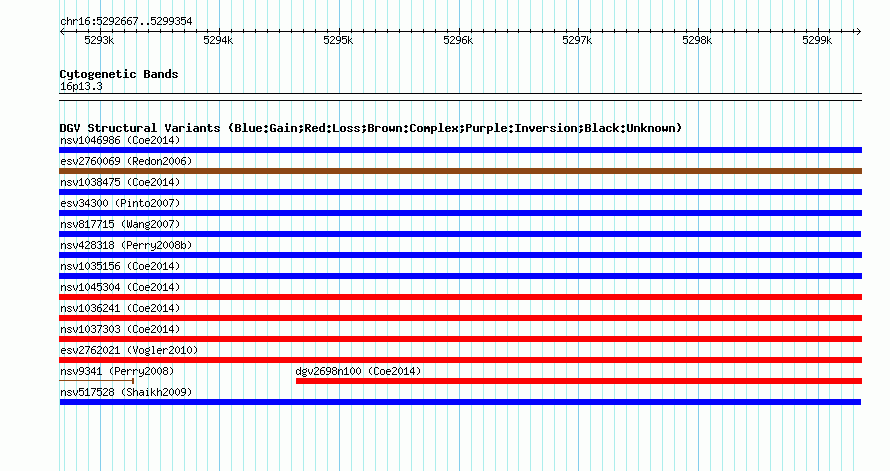
Task: Select the blue gain bar under nsv1046986
Action: pyautogui.click(x=460, y=150)
